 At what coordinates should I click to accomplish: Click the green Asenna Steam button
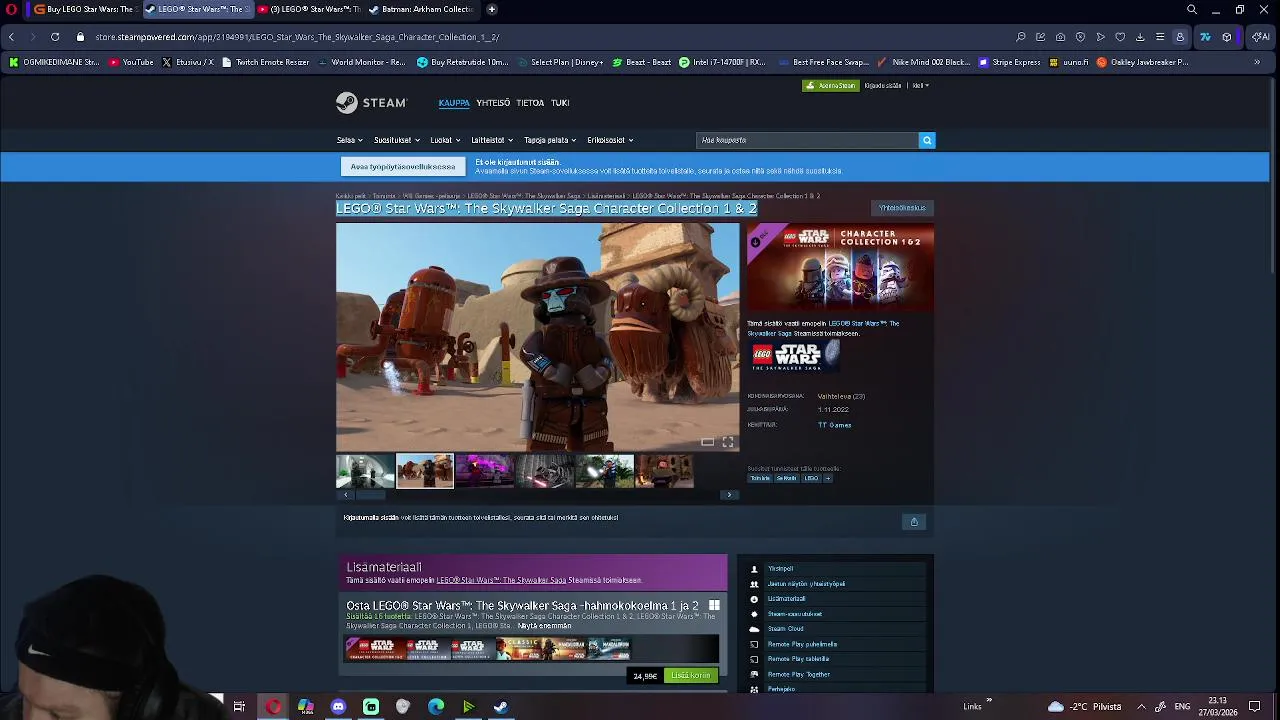[831, 86]
